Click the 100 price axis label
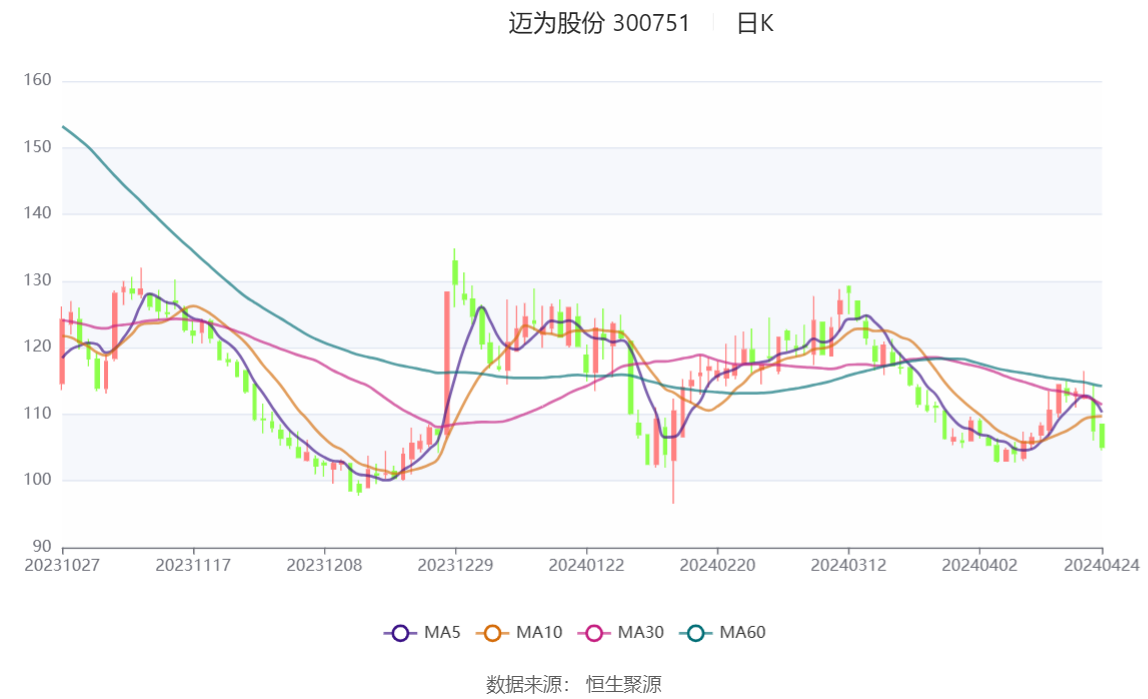1148x699 pixels. (37, 479)
